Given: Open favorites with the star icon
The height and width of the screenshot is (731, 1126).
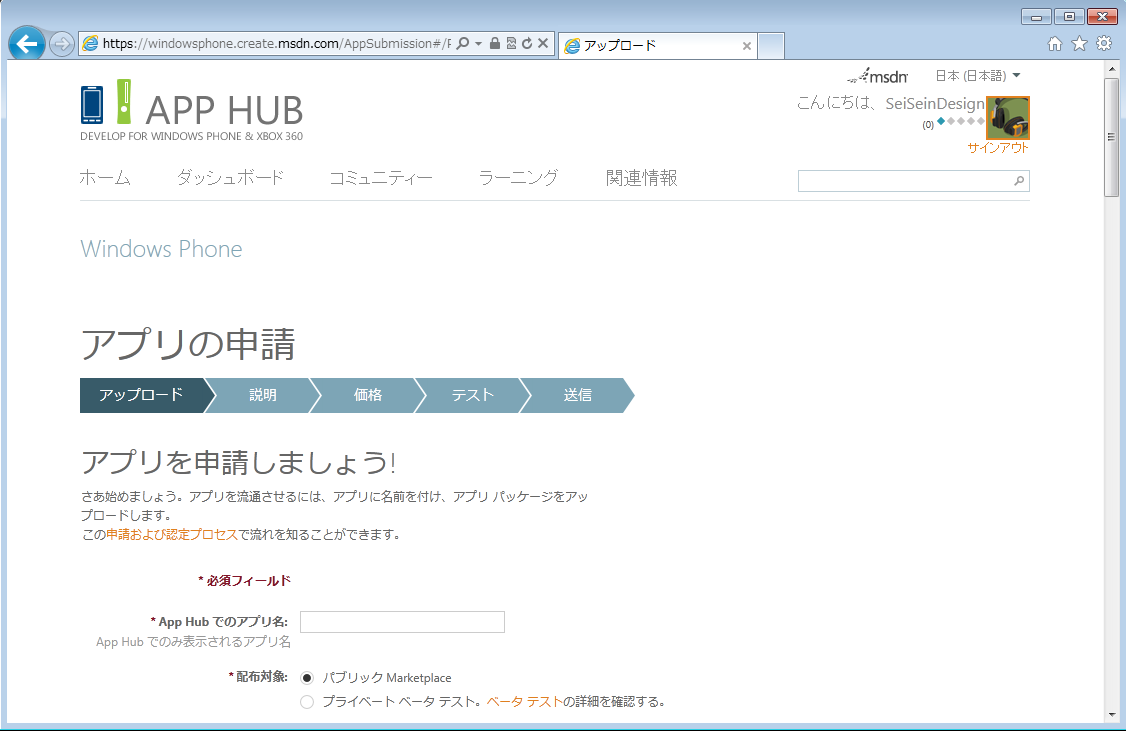Looking at the screenshot, I should point(1079,44).
